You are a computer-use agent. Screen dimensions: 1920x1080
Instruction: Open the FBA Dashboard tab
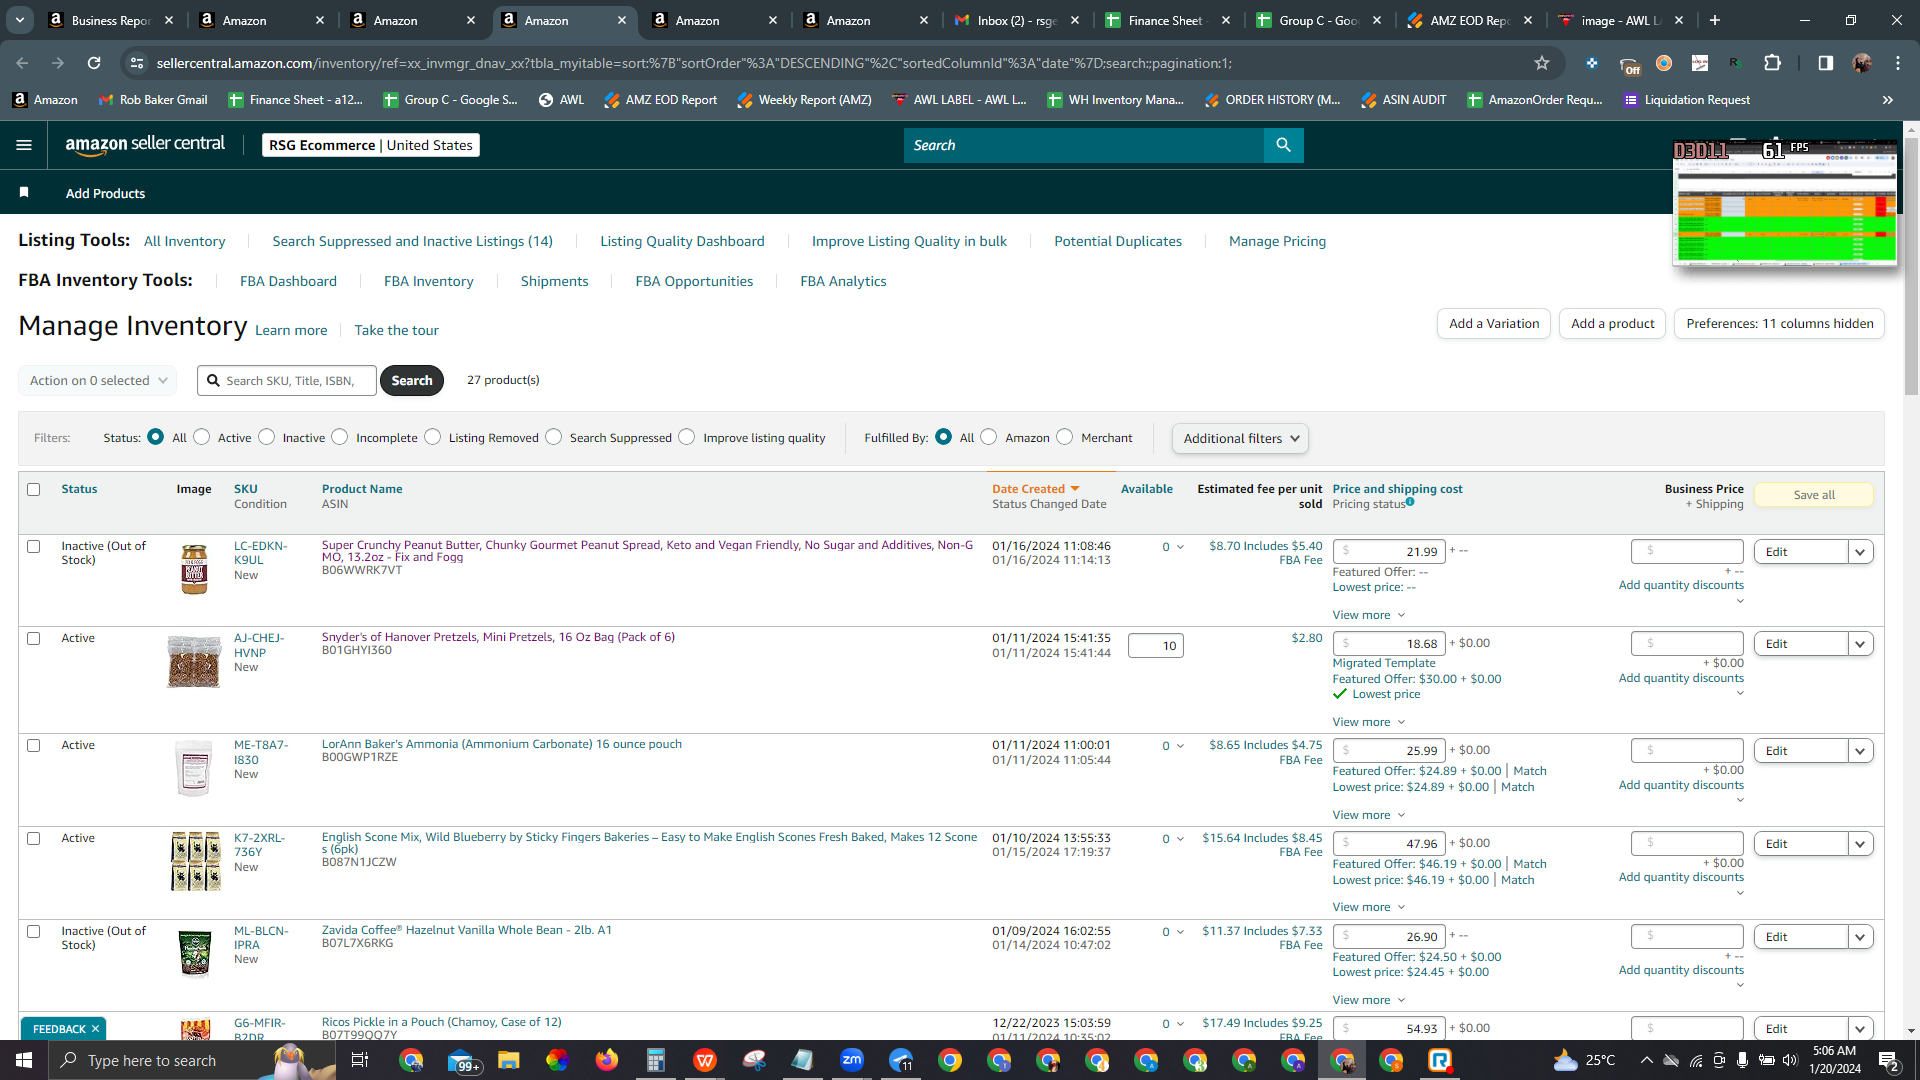(288, 281)
